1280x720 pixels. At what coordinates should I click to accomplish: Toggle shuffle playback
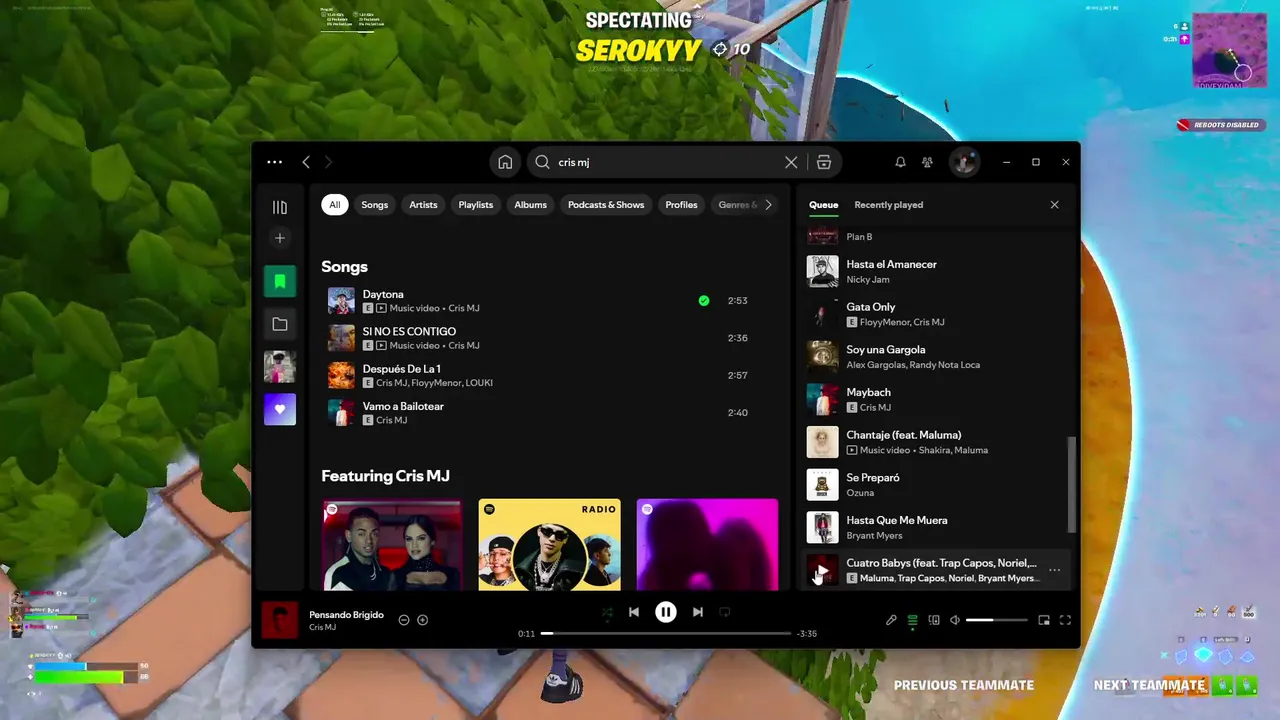pos(606,612)
